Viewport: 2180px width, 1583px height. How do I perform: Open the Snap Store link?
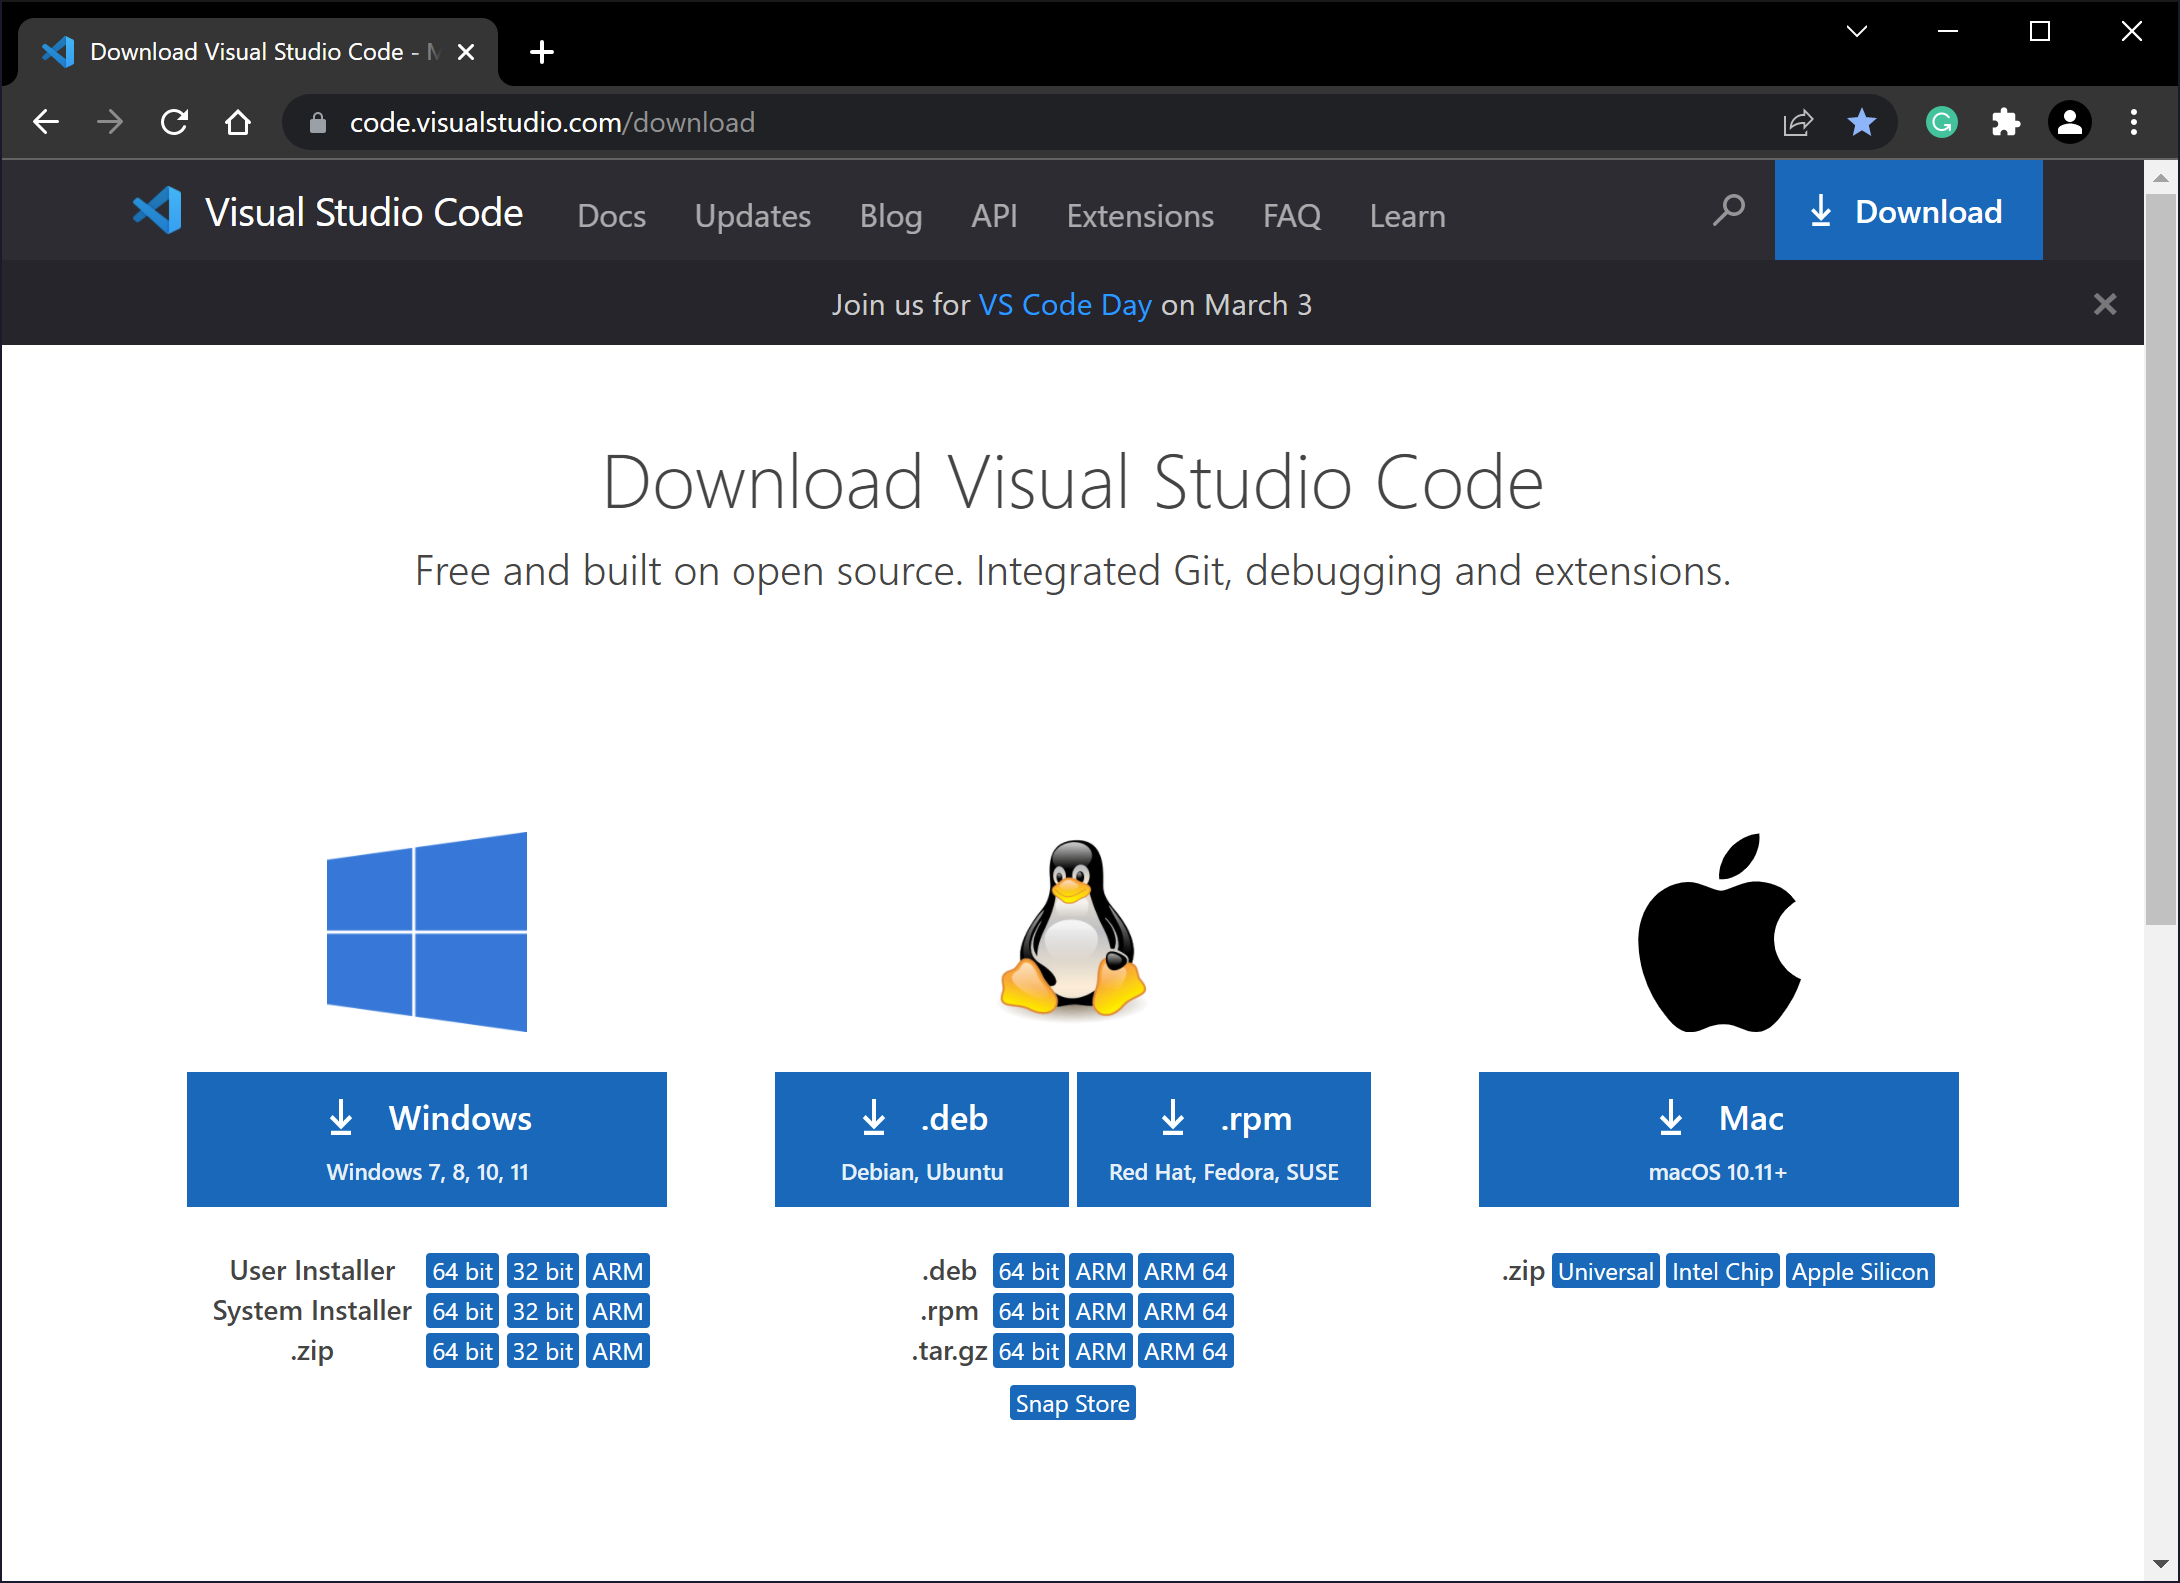pos(1073,1403)
